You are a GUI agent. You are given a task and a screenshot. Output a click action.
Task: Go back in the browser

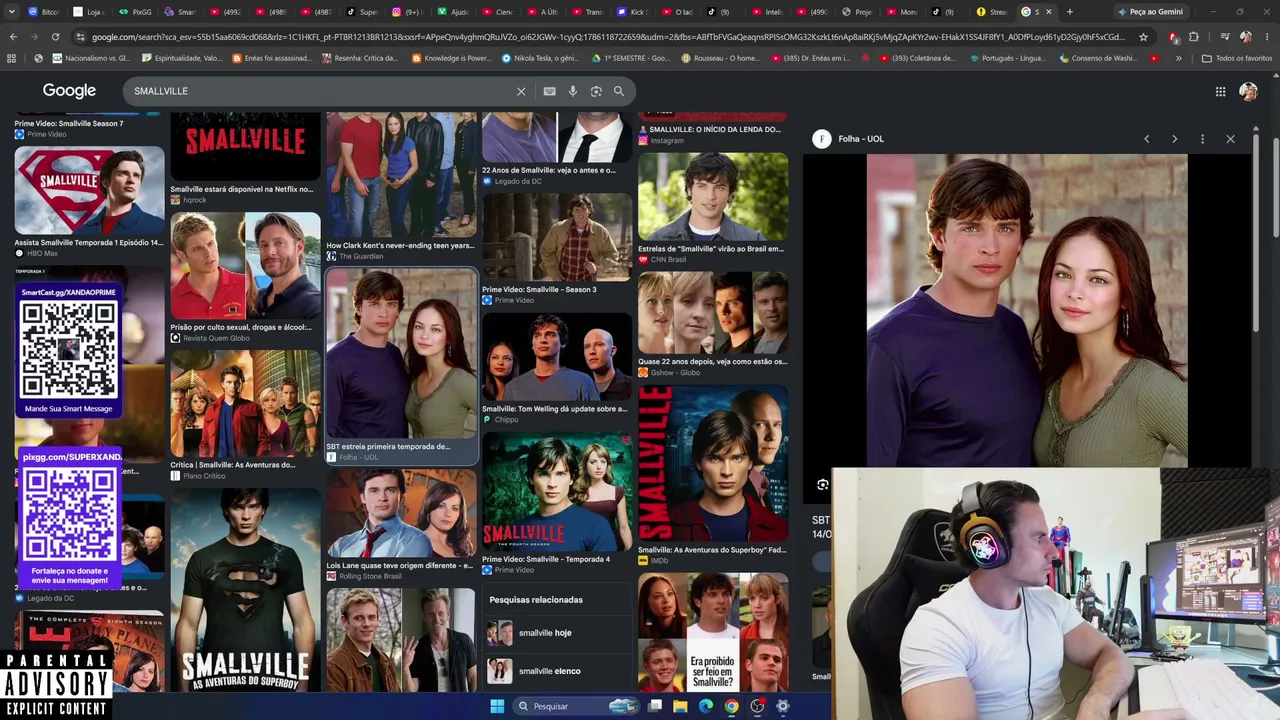click(13, 37)
